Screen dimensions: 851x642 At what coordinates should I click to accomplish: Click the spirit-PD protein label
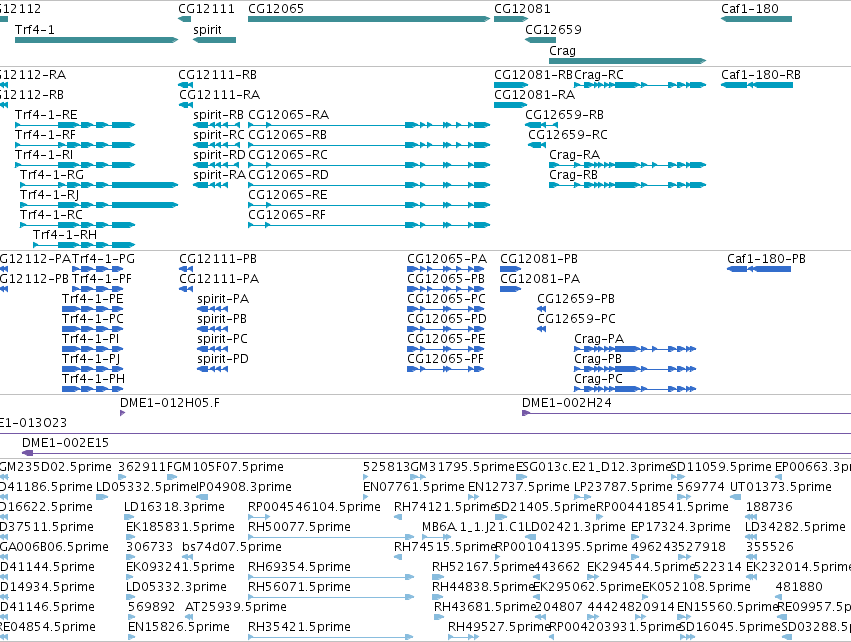point(223,359)
